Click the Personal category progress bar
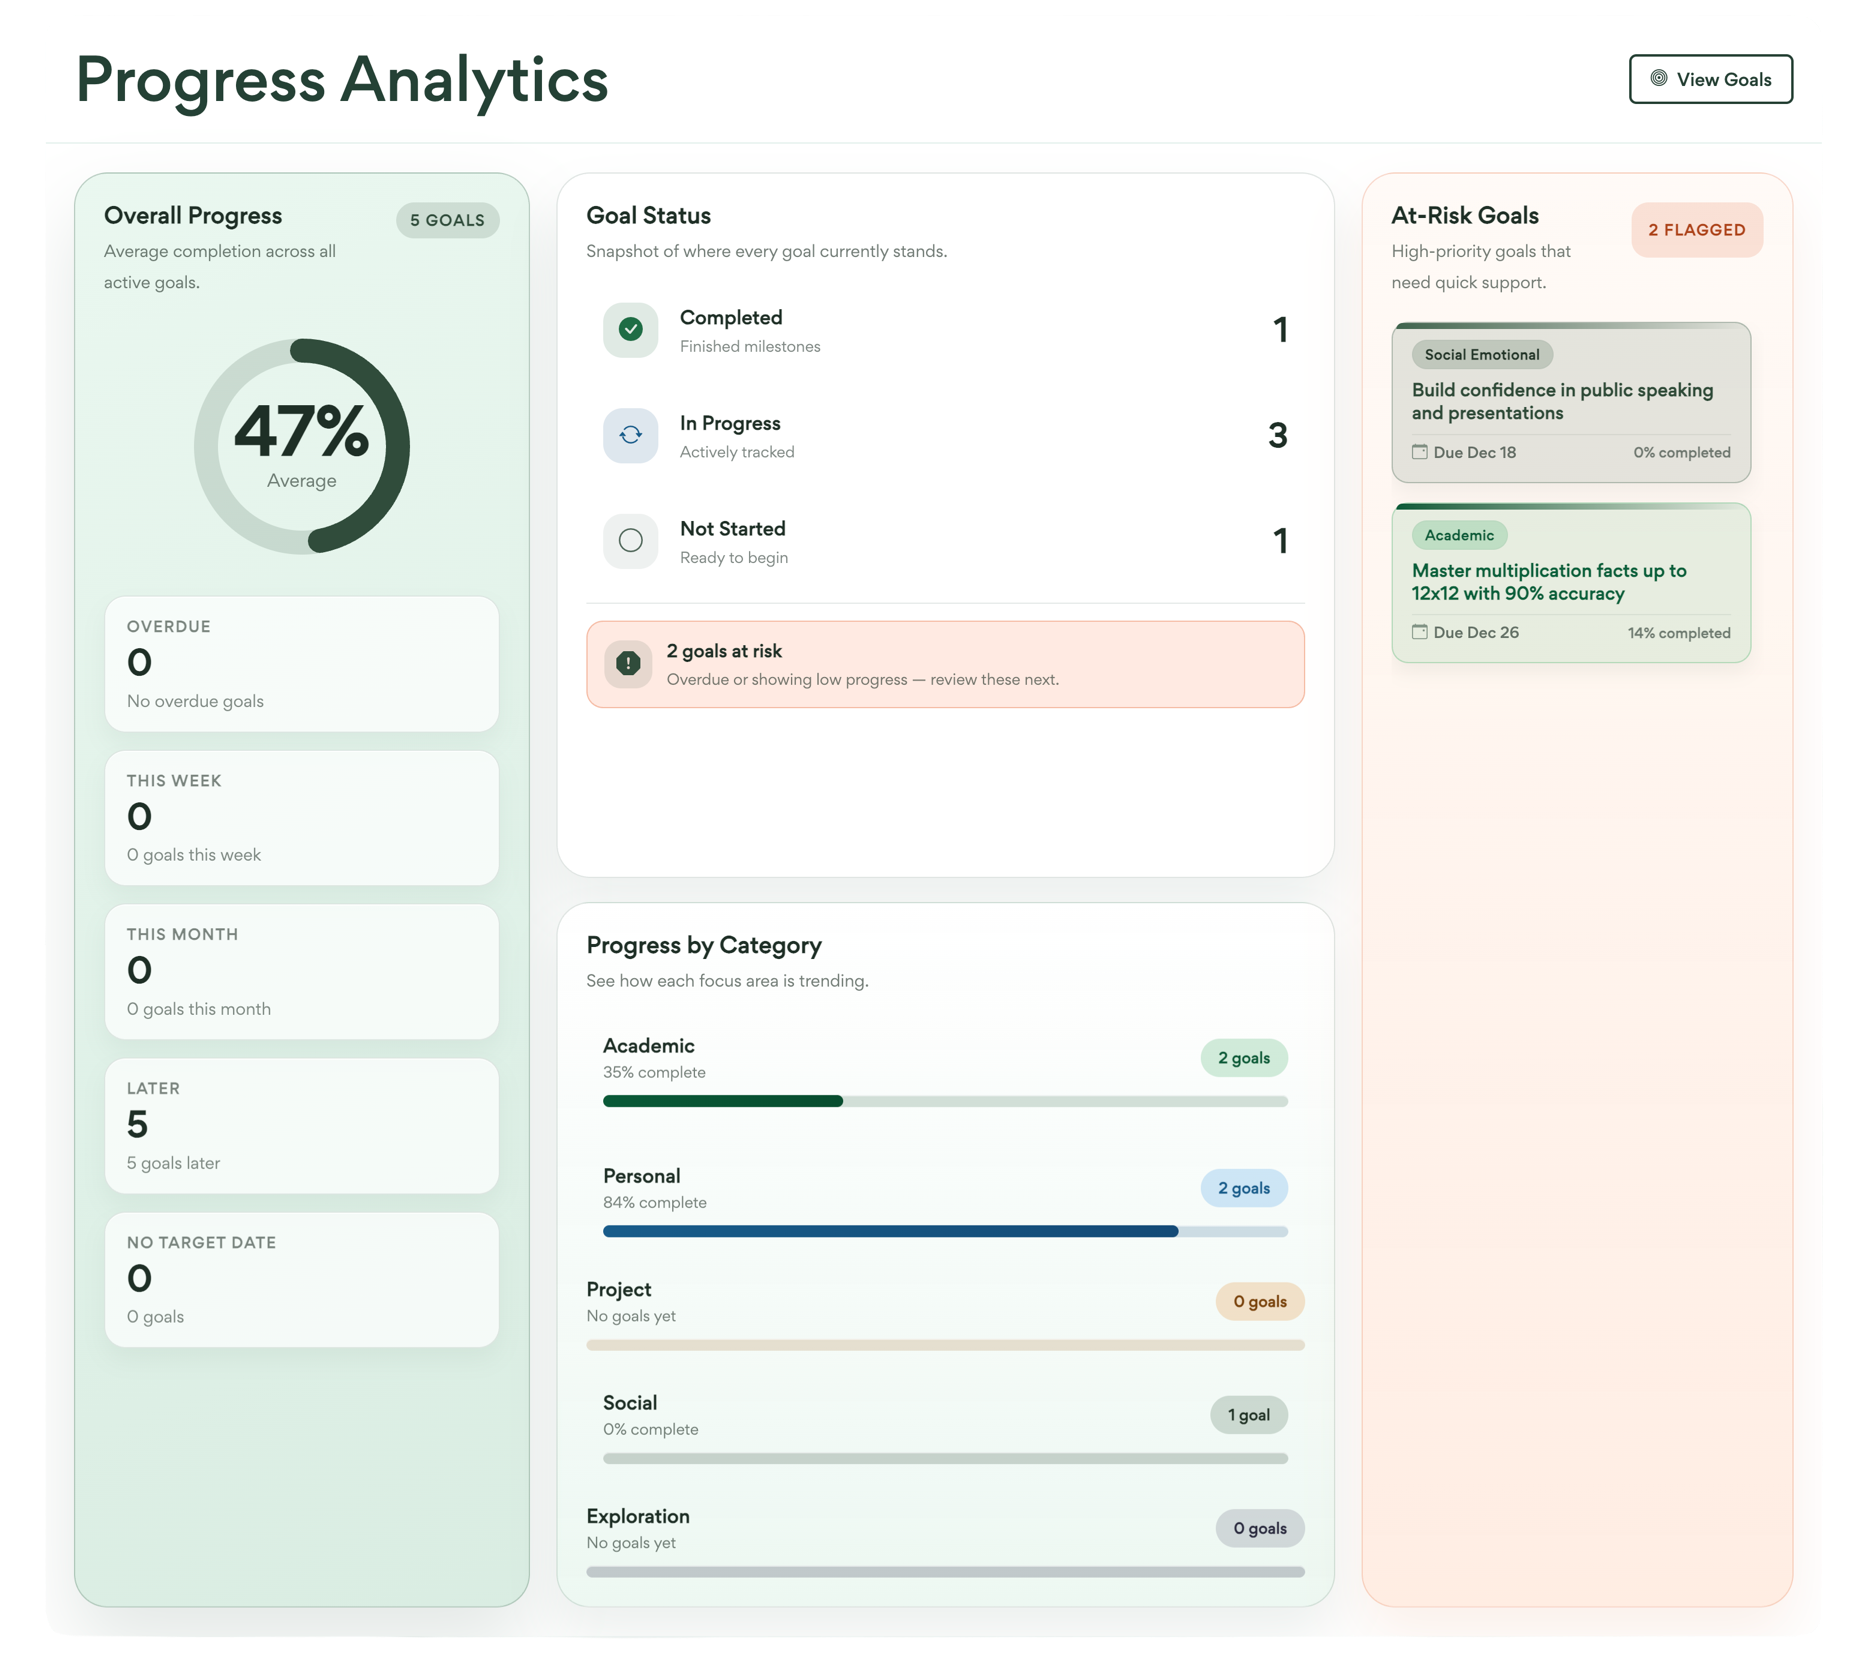Viewport: 1867px width, 1654px height. coord(945,1231)
